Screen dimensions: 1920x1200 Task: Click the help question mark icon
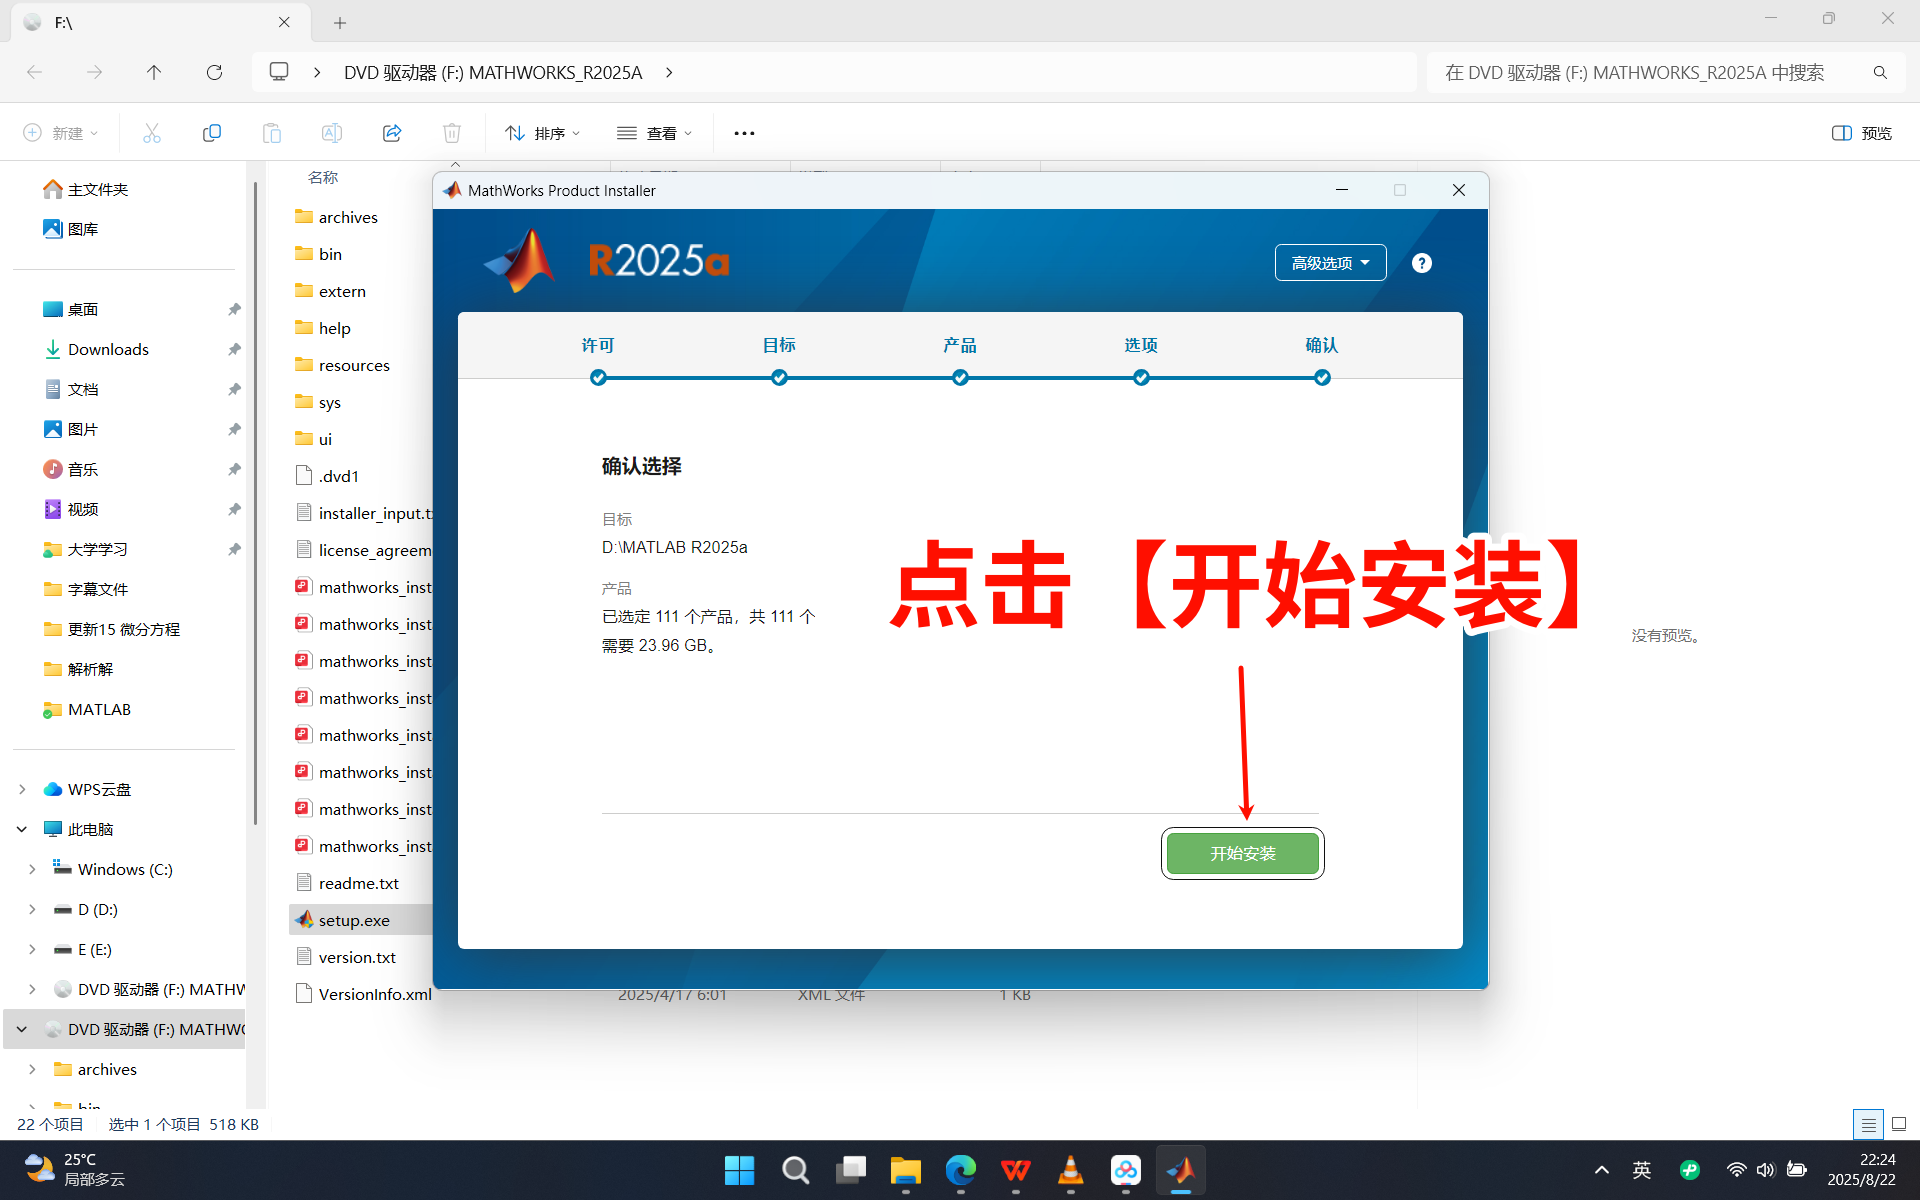click(x=1421, y=263)
